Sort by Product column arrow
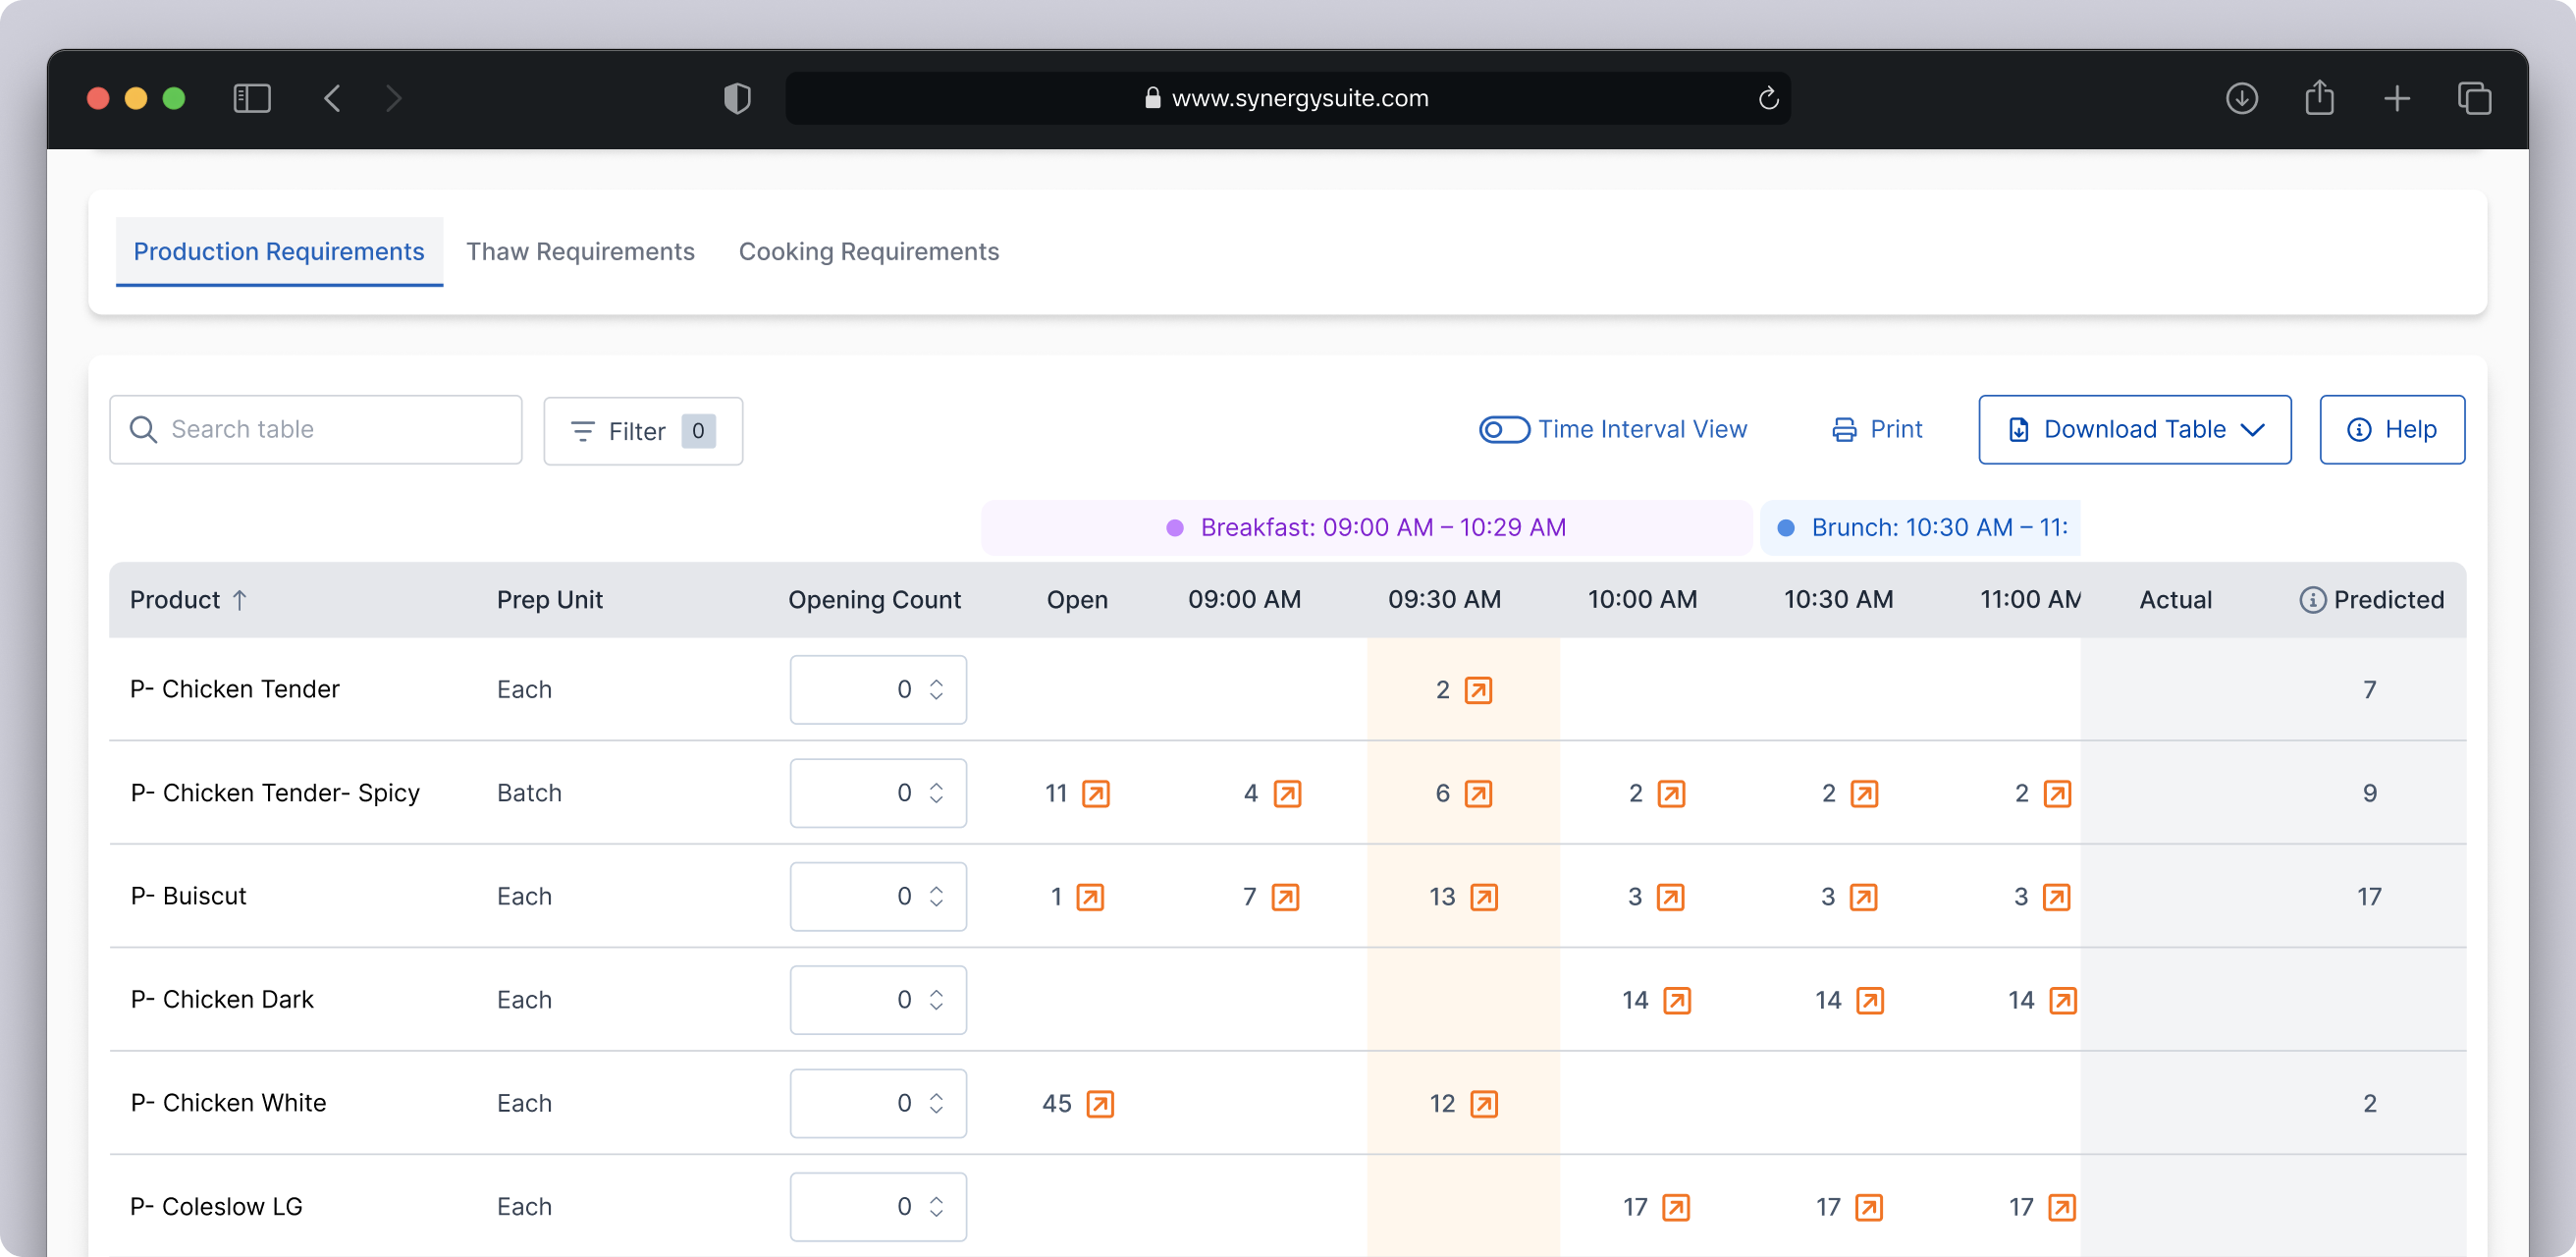Viewport: 2576px width, 1257px height. click(239, 600)
